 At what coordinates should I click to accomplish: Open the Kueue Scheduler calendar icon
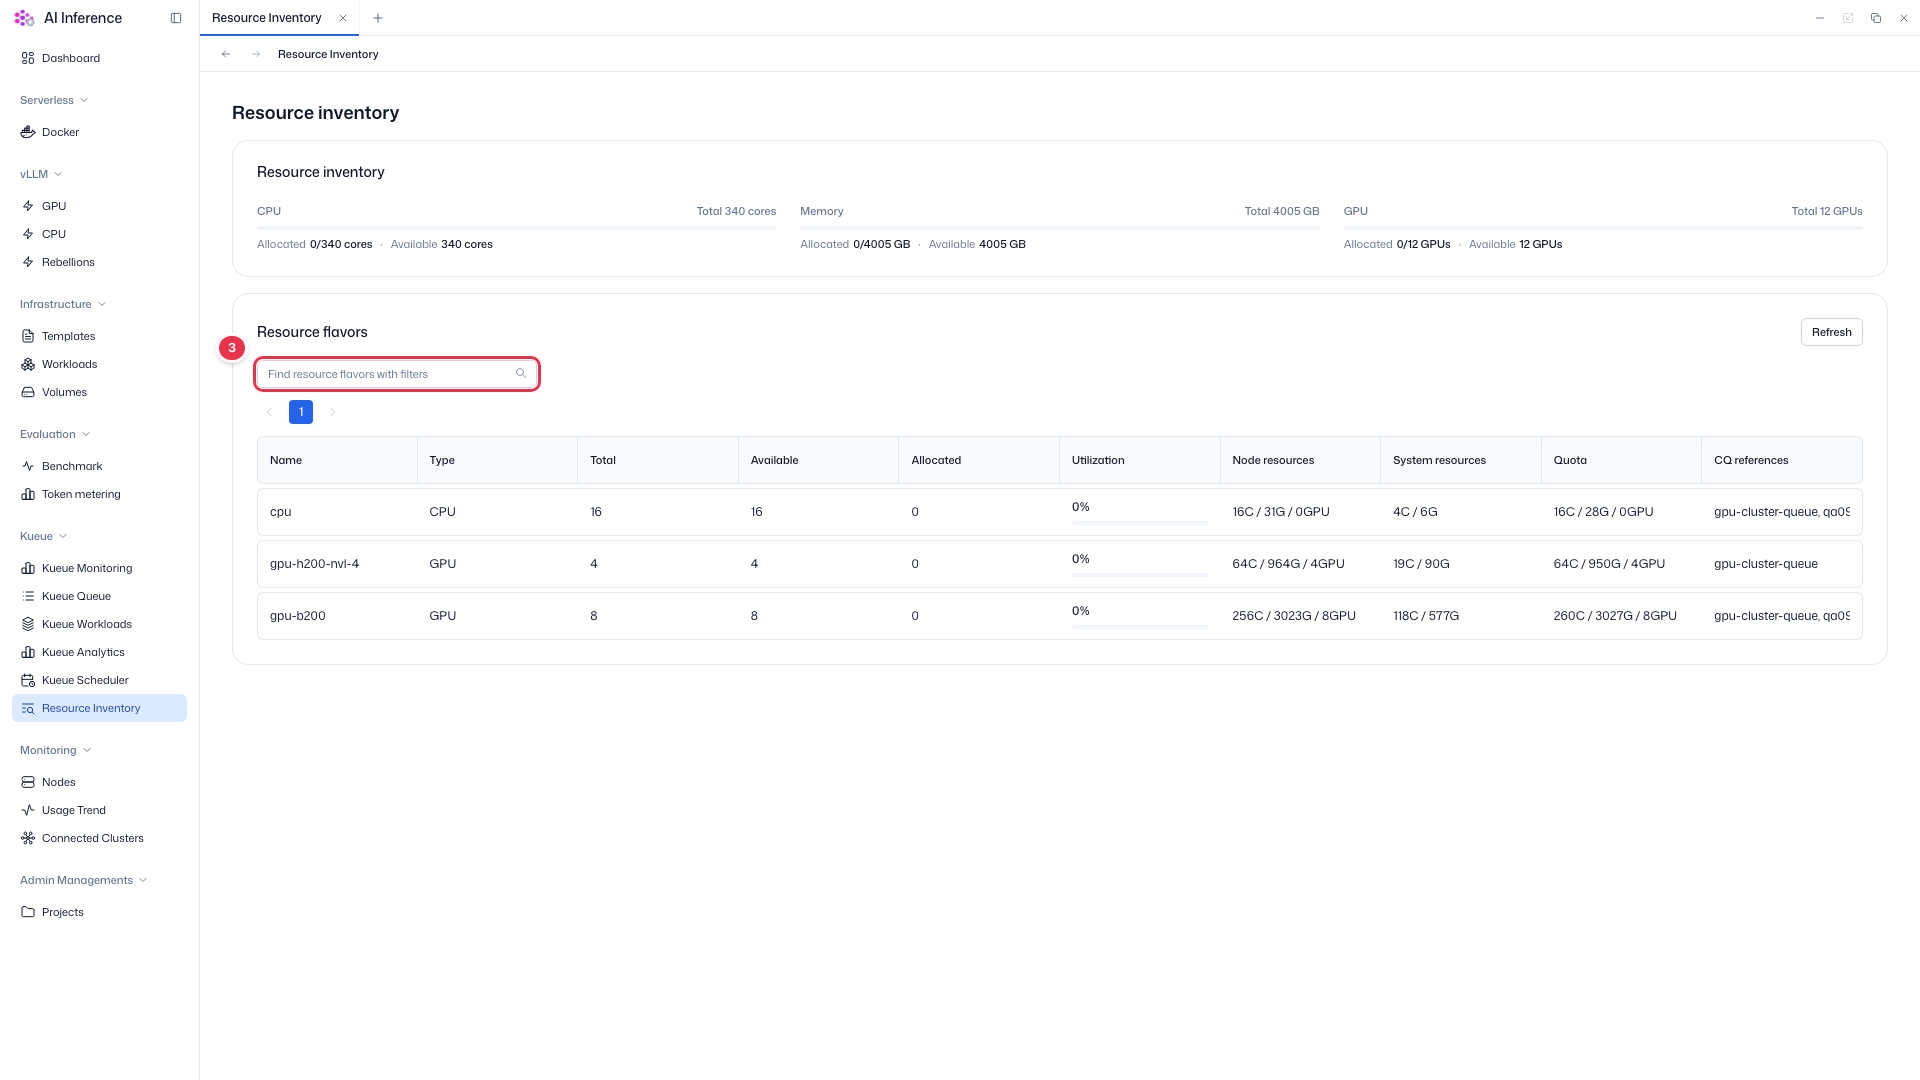pos(28,680)
